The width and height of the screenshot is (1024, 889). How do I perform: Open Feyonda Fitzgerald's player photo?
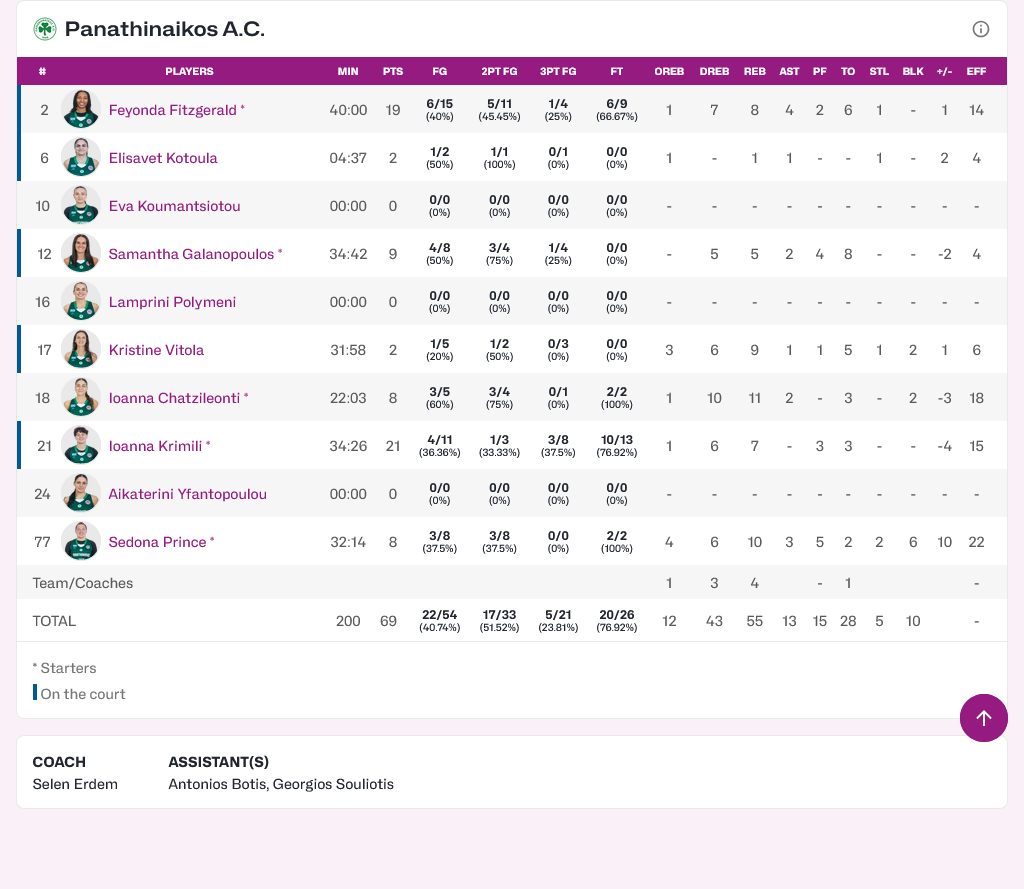click(x=81, y=110)
